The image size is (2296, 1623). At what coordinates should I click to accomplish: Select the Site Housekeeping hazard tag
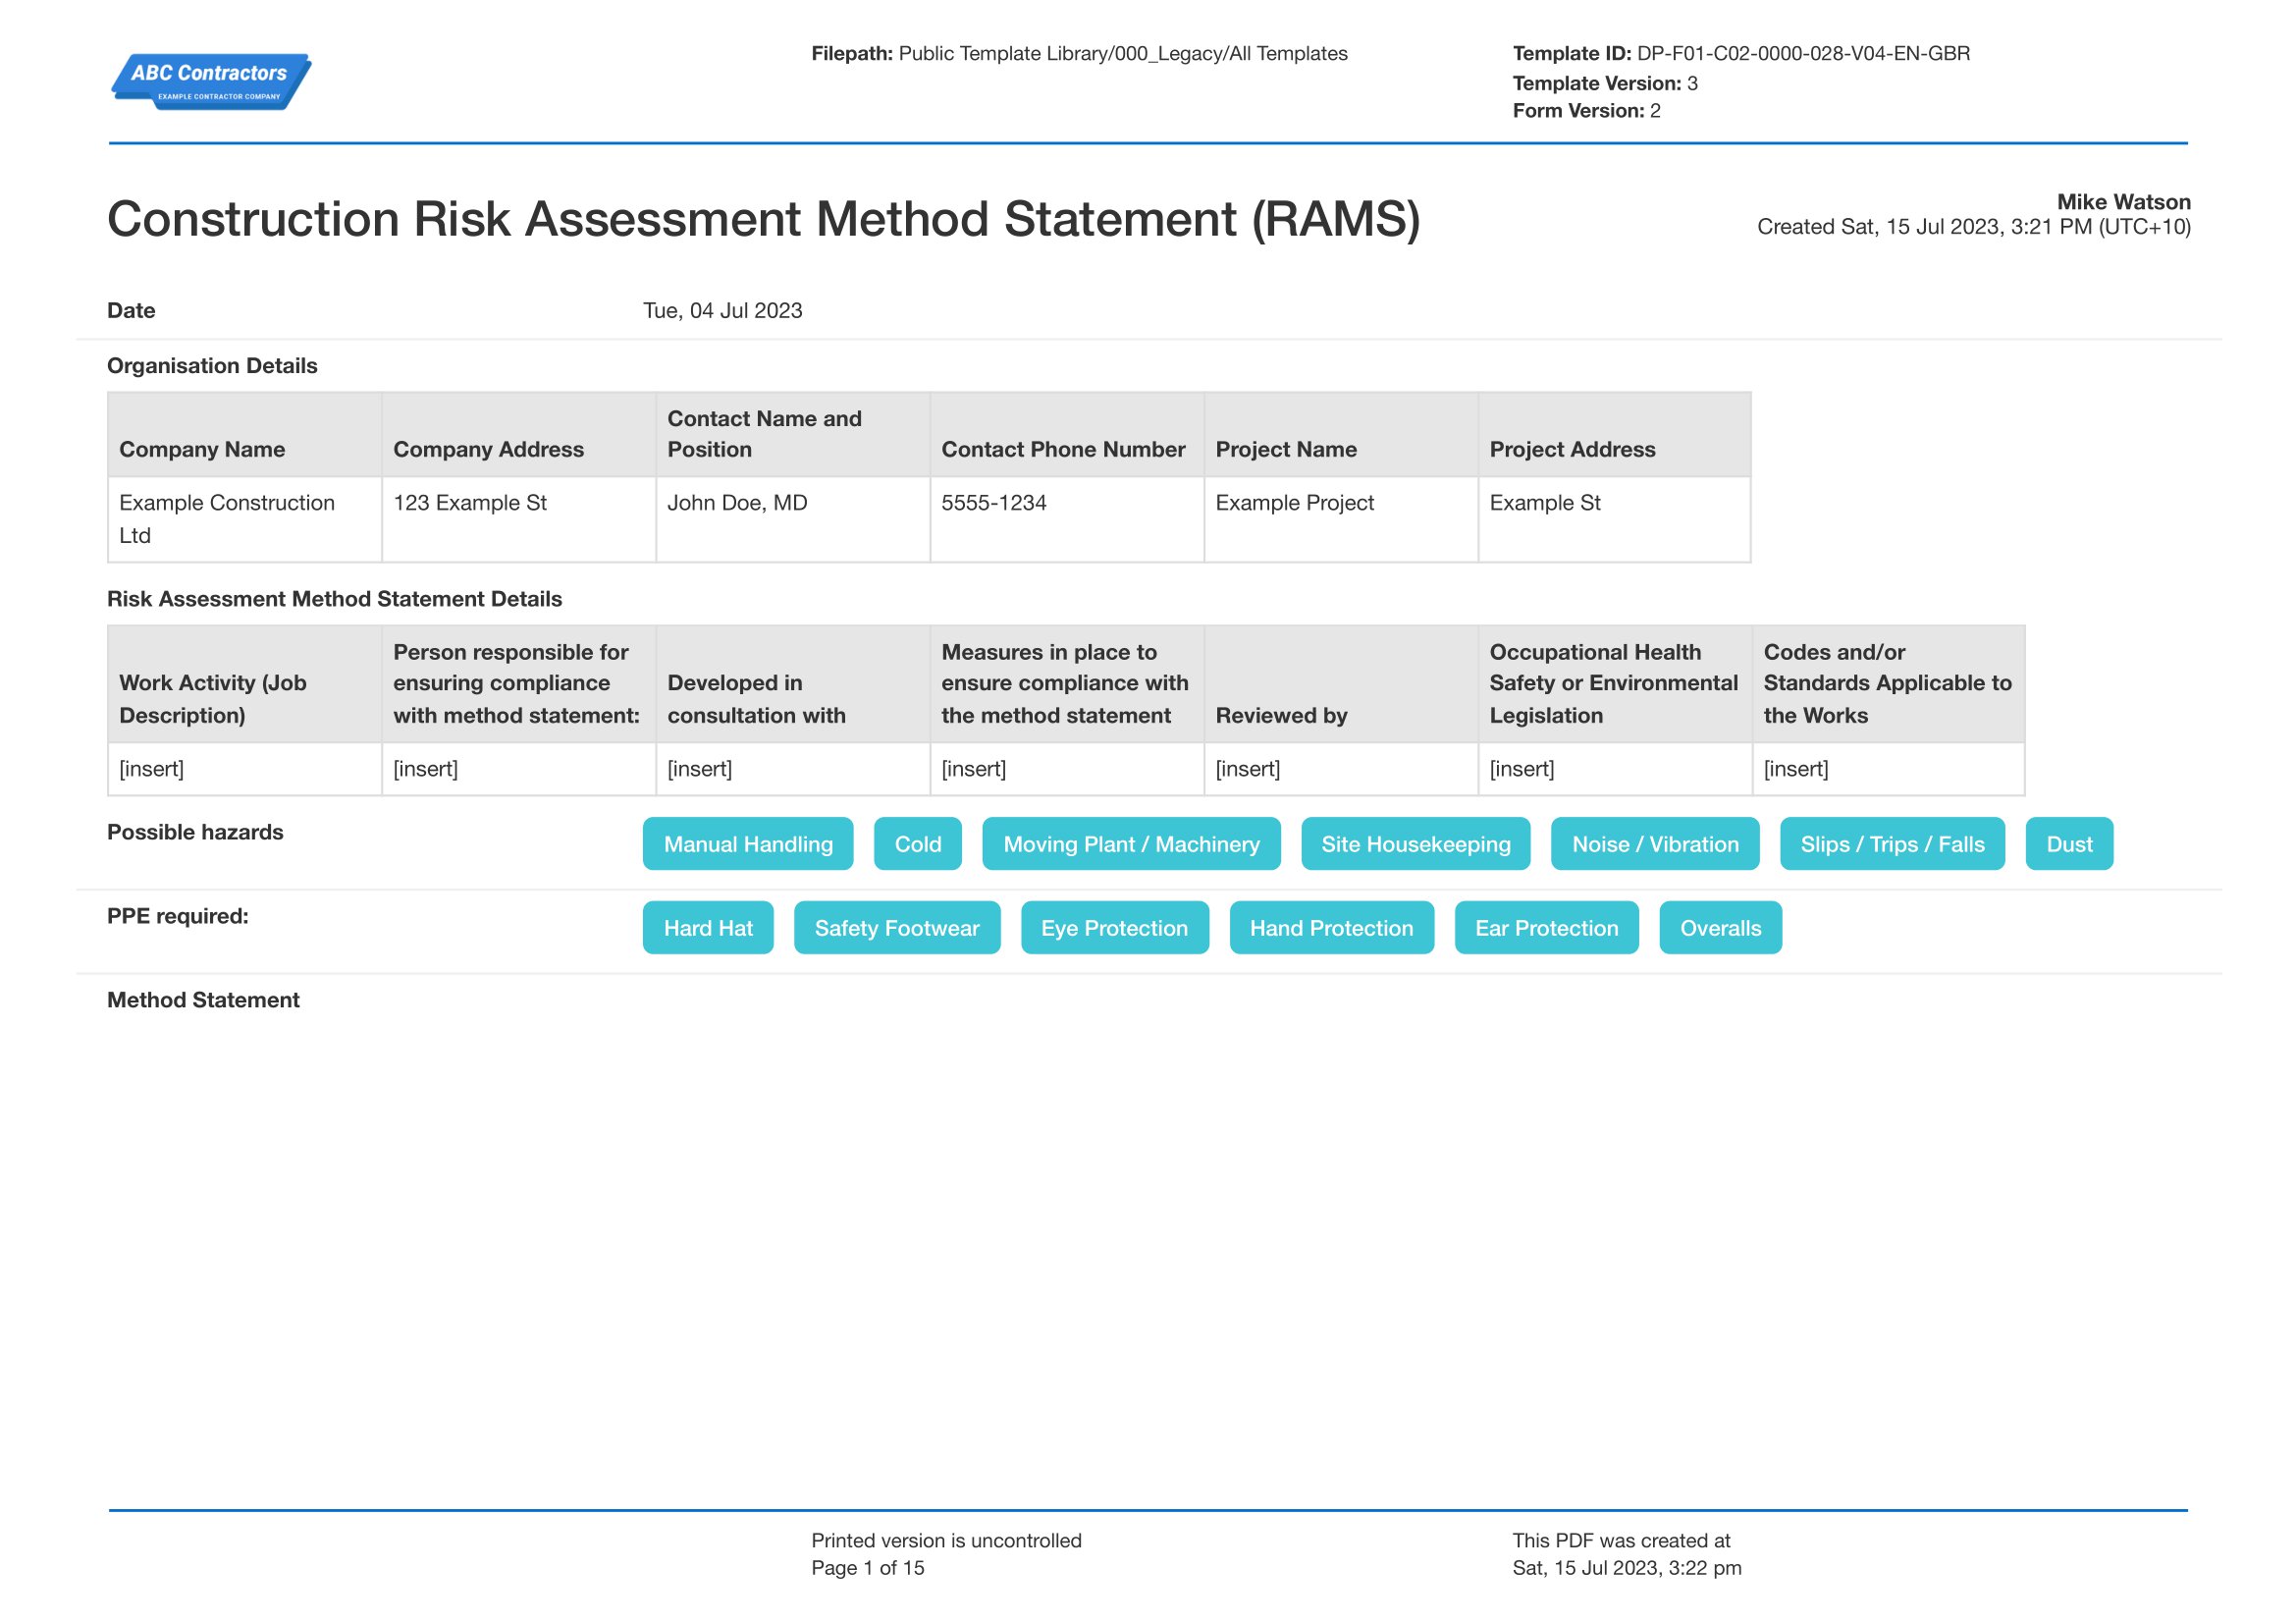(x=1415, y=844)
